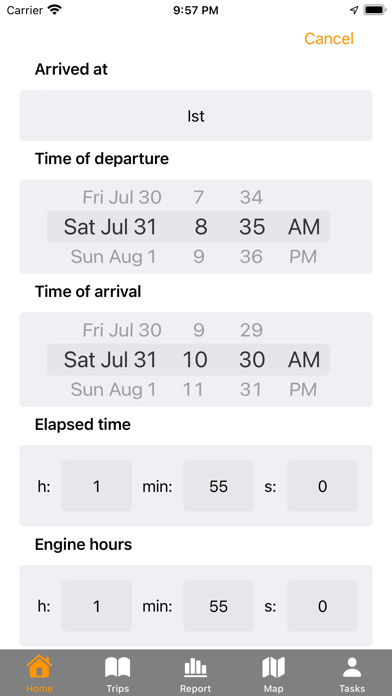Open the Tasks person icon

pos(352,667)
